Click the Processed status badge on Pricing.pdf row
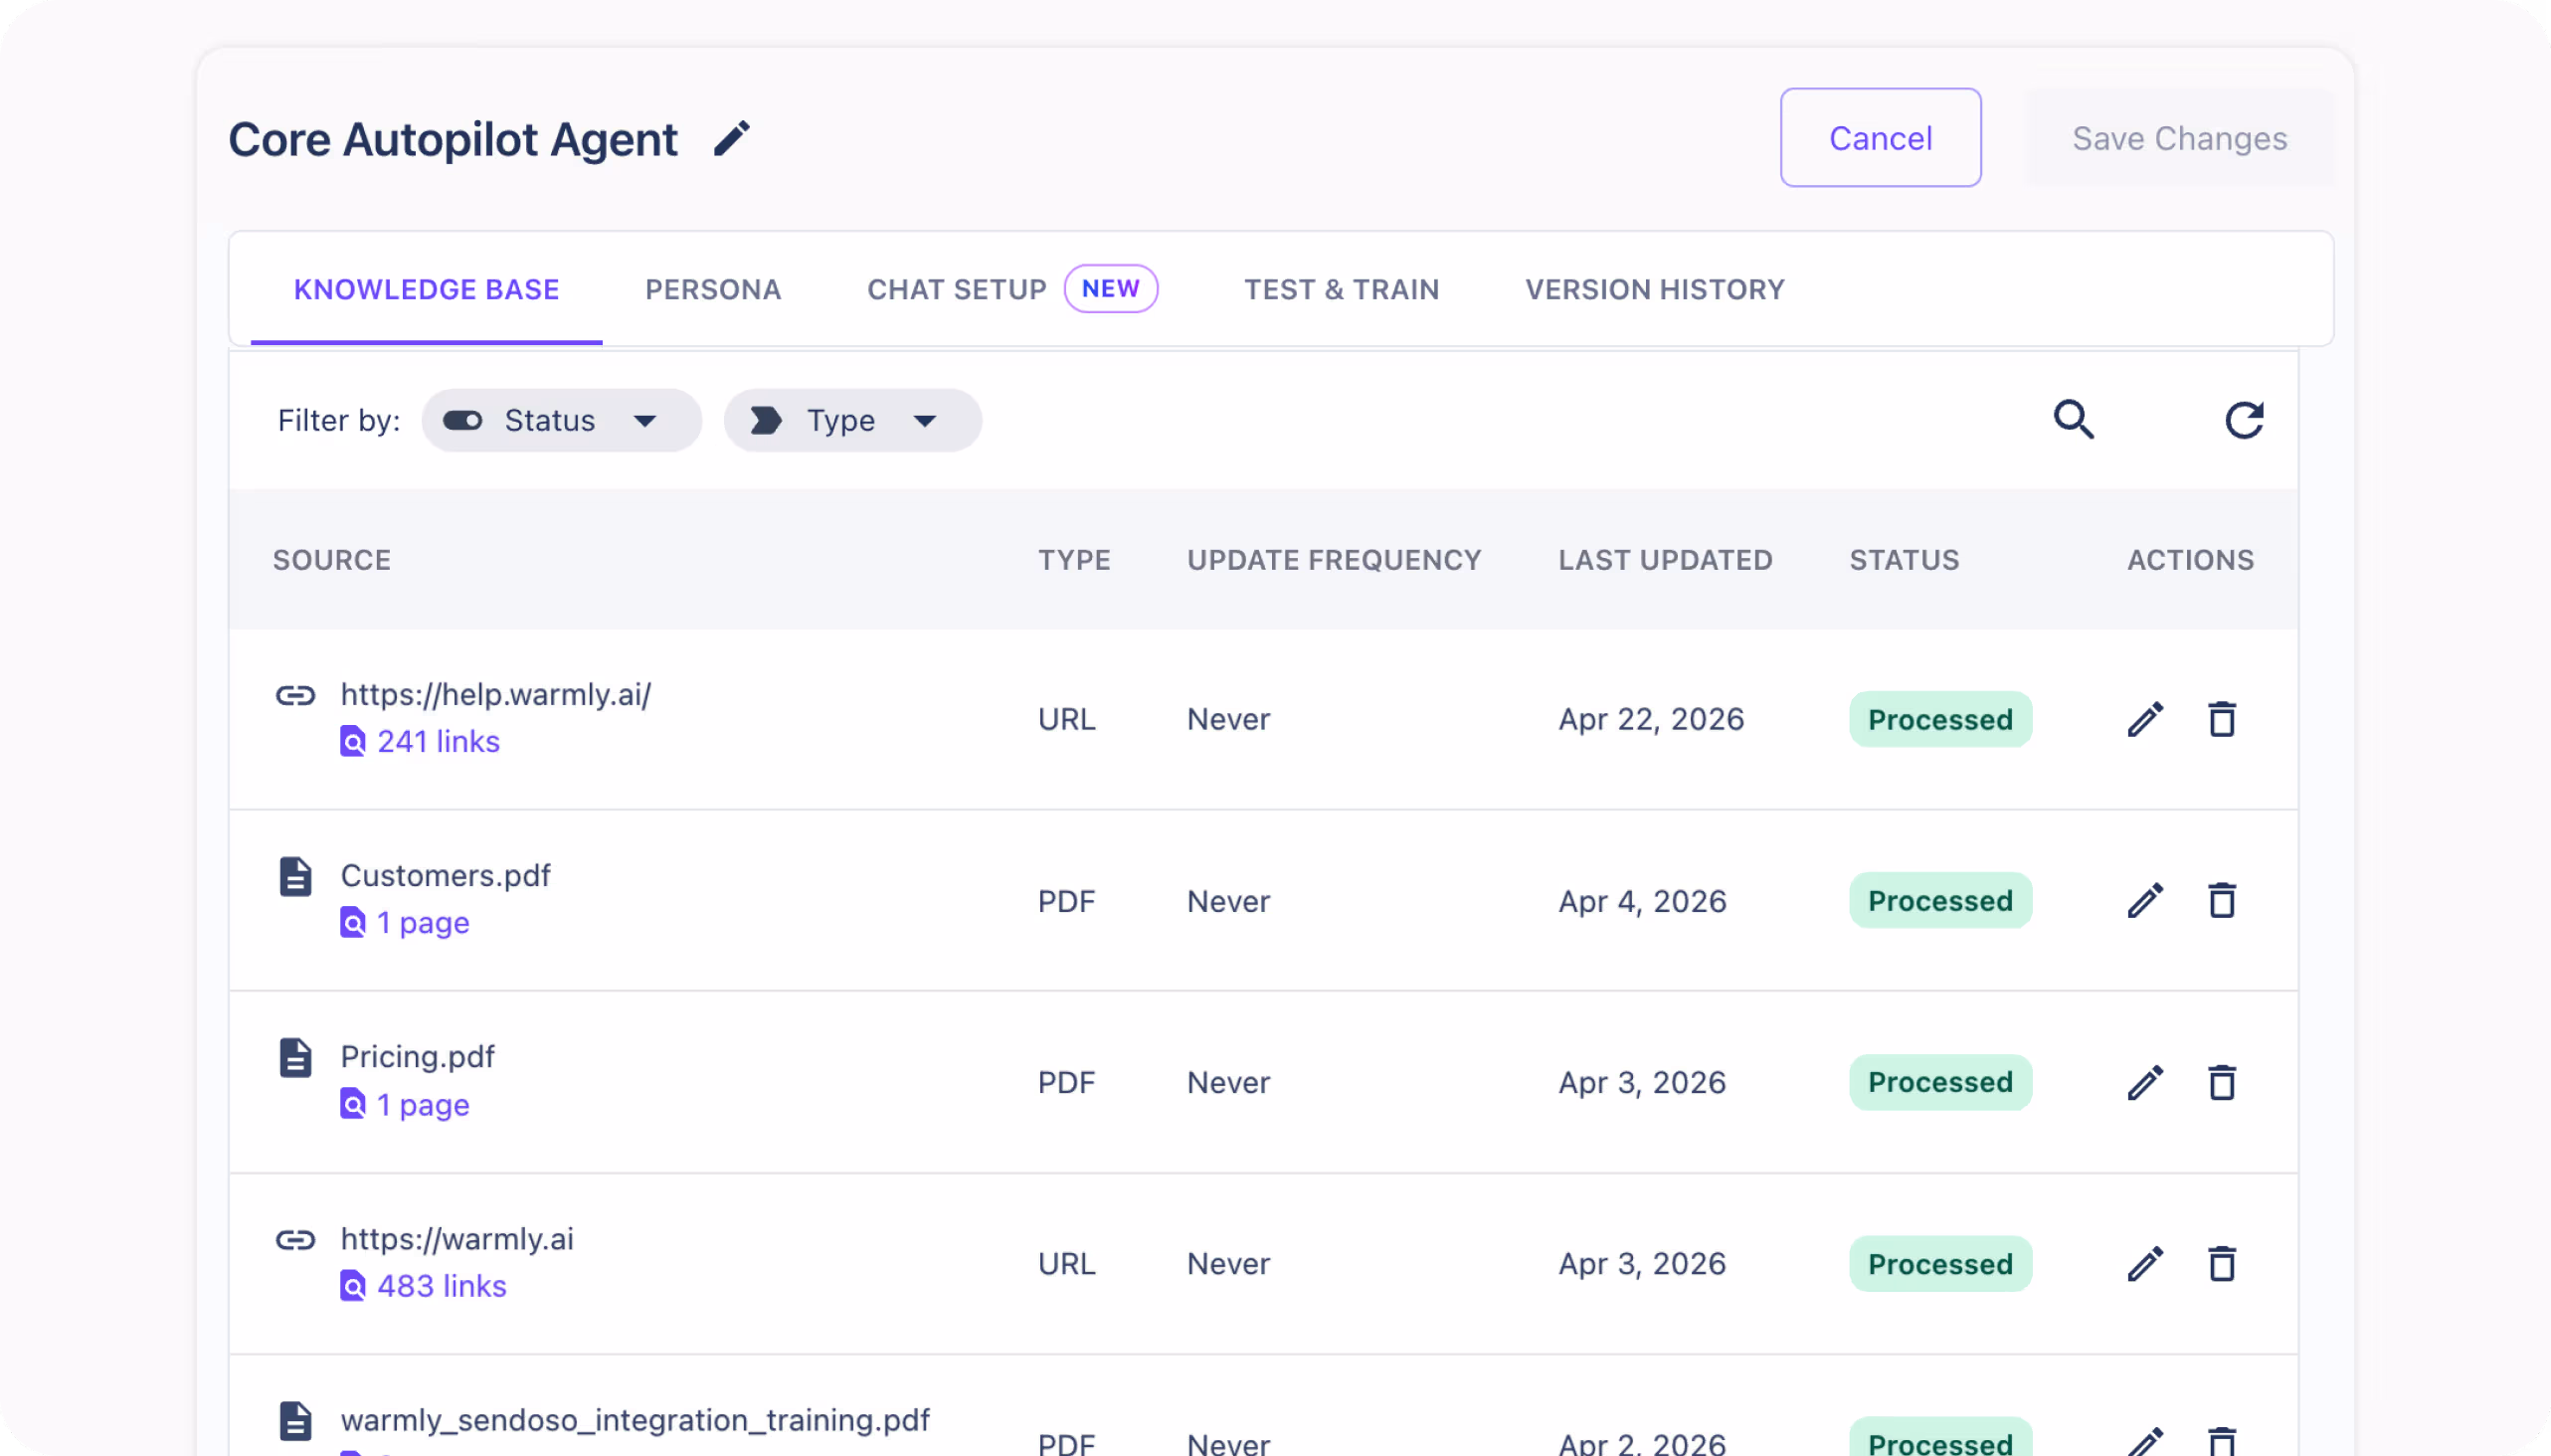The height and width of the screenshot is (1456, 2551). click(x=1939, y=1082)
